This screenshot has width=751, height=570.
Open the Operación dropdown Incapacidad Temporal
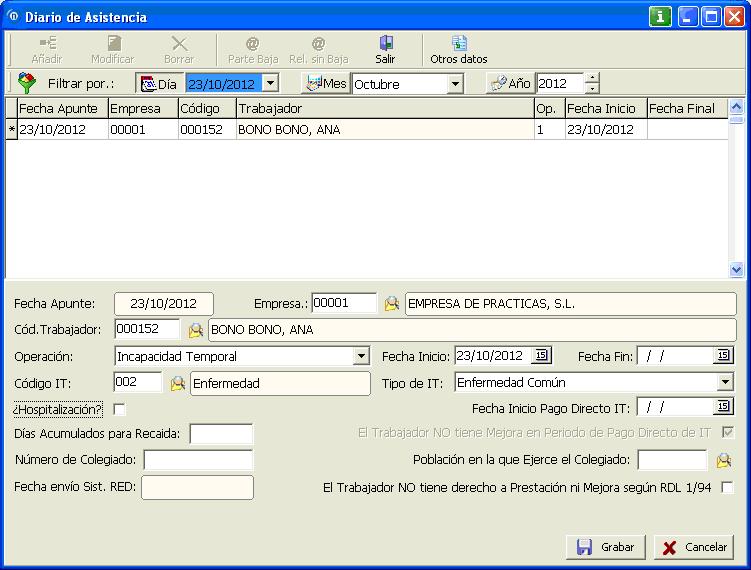click(361, 356)
